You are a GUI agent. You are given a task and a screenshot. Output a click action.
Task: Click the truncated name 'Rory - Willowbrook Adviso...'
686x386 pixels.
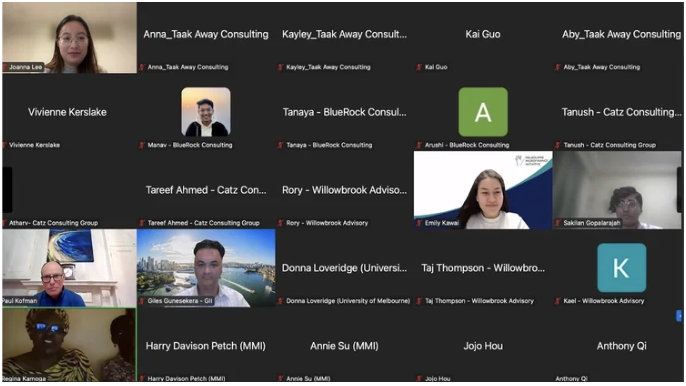tap(344, 190)
